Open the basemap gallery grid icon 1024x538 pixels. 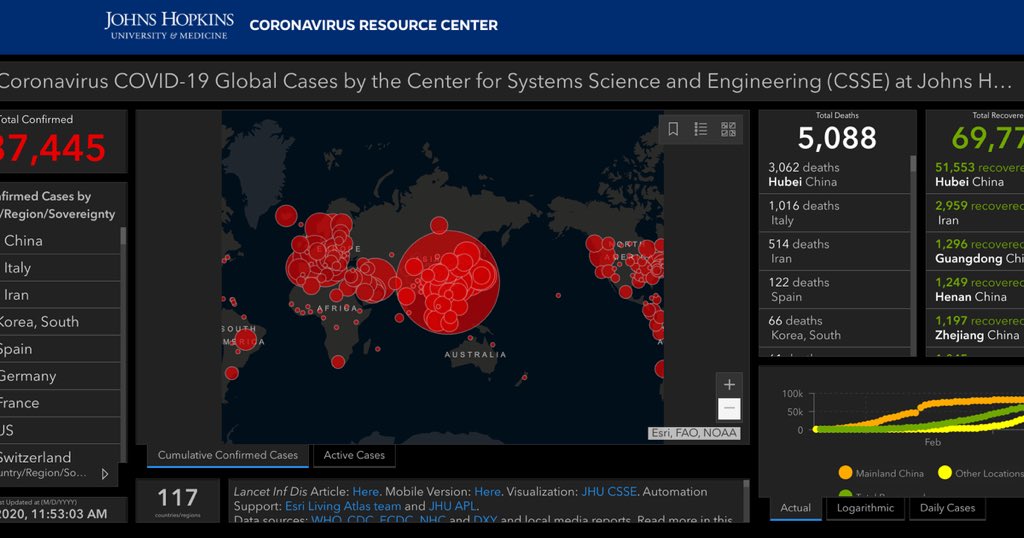coord(728,129)
